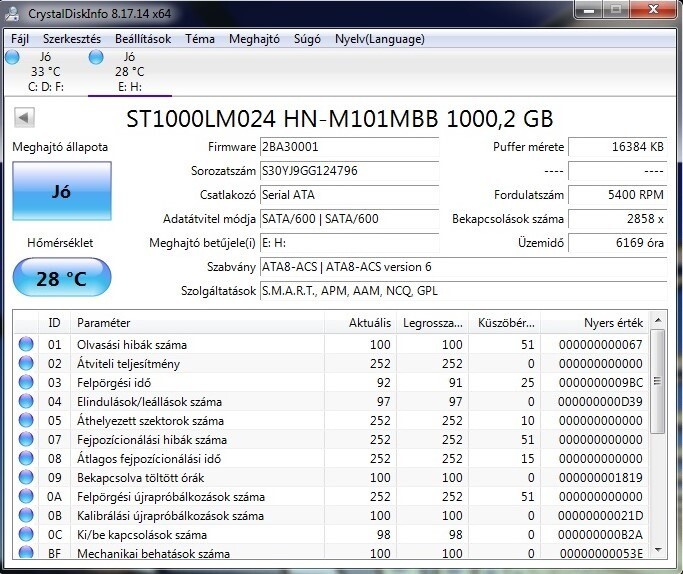Click the 2858 x power-on count field

pos(618,219)
